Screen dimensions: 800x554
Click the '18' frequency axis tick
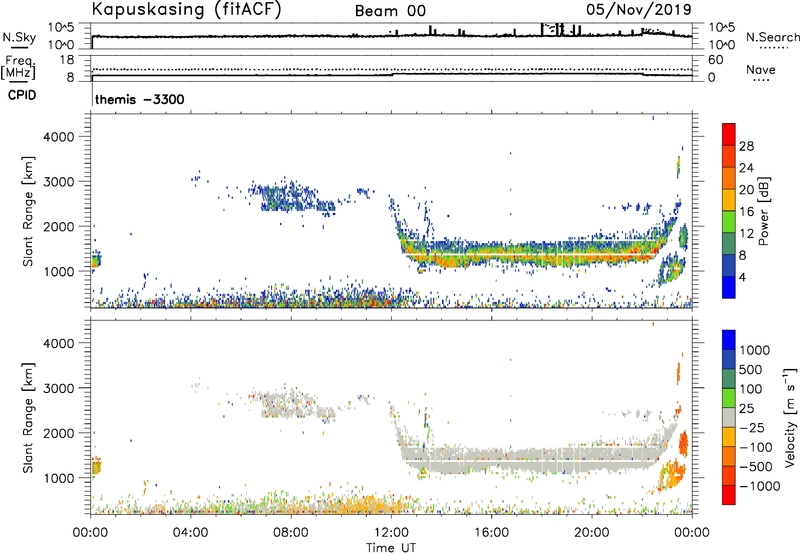[x=68, y=60]
